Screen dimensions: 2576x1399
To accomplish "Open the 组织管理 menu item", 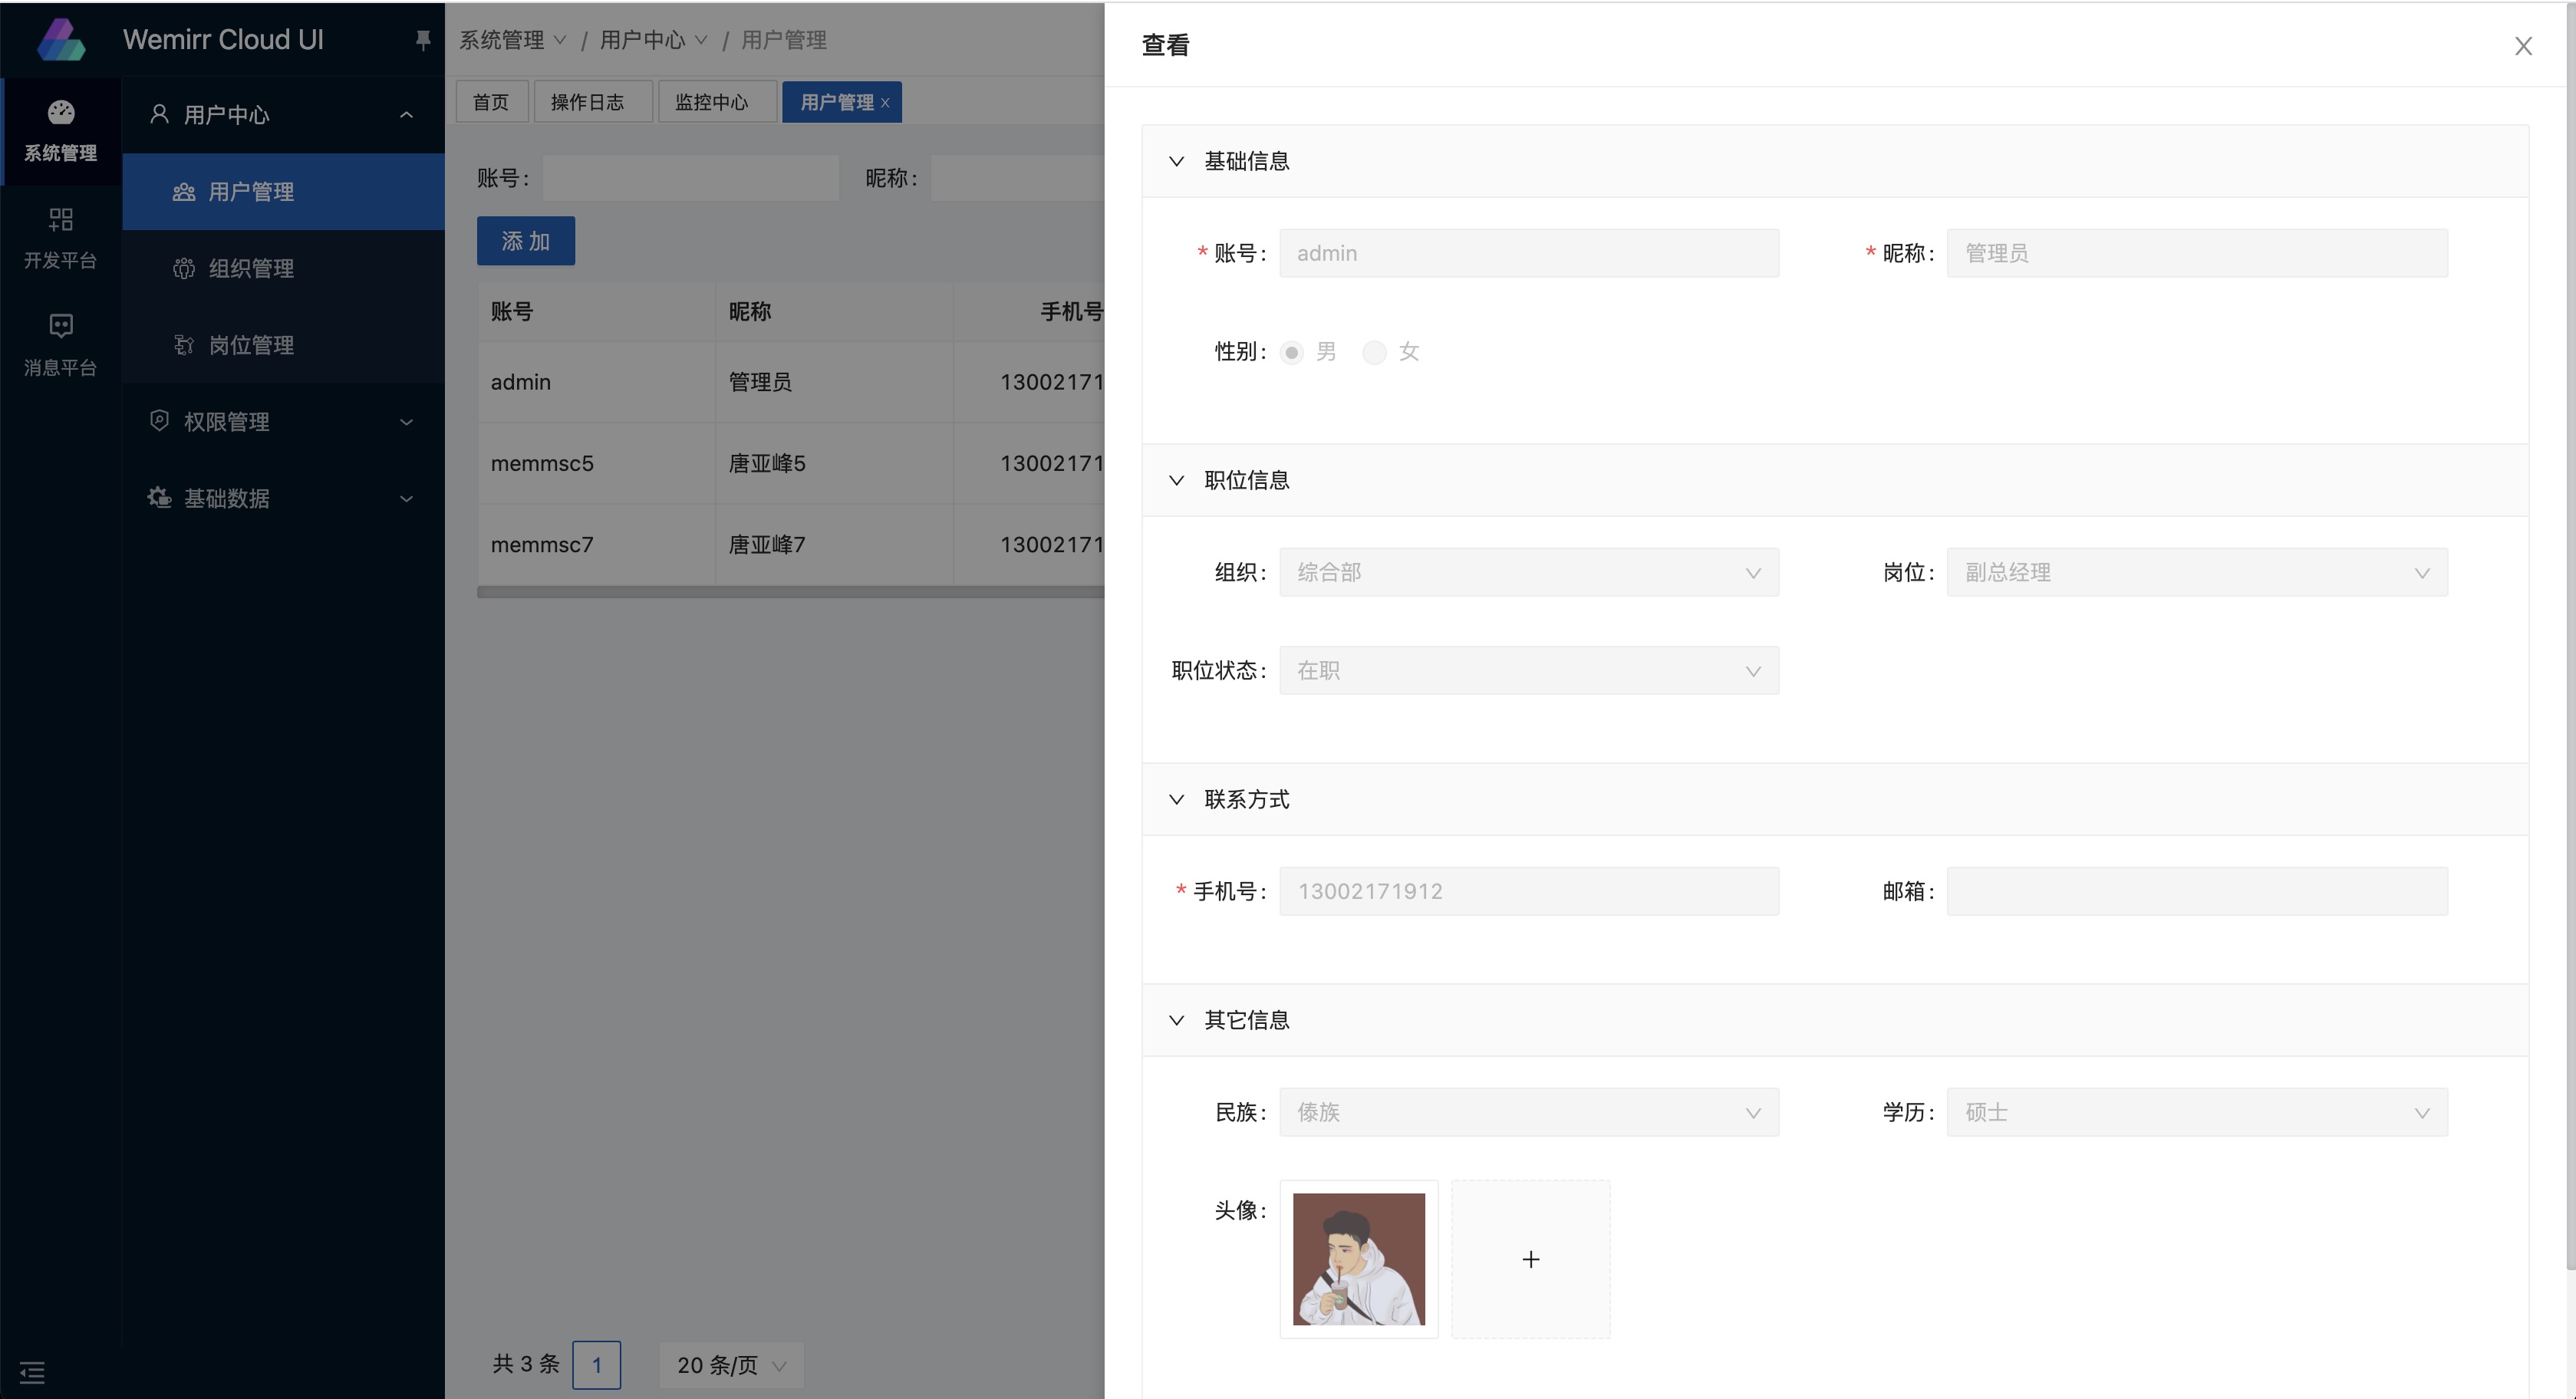I will pyautogui.click(x=251, y=268).
